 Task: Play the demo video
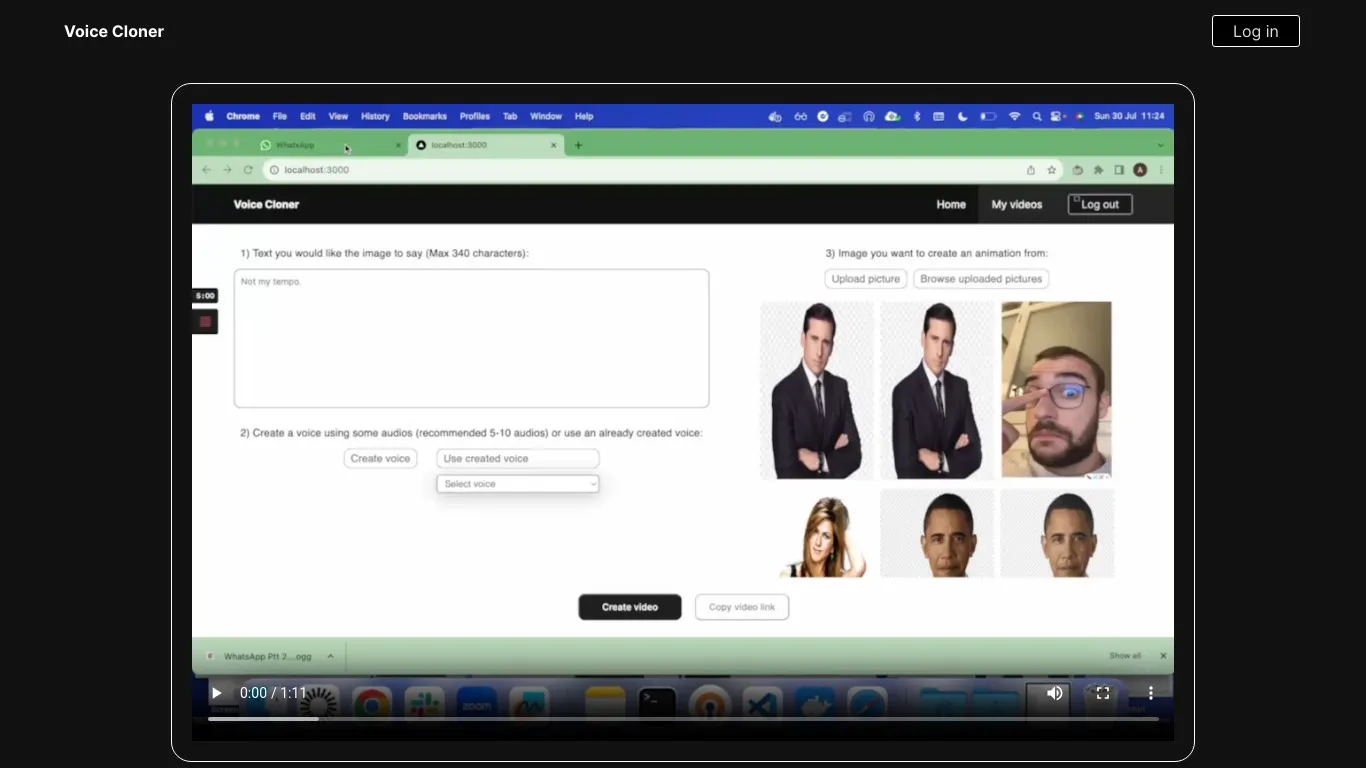(216, 693)
